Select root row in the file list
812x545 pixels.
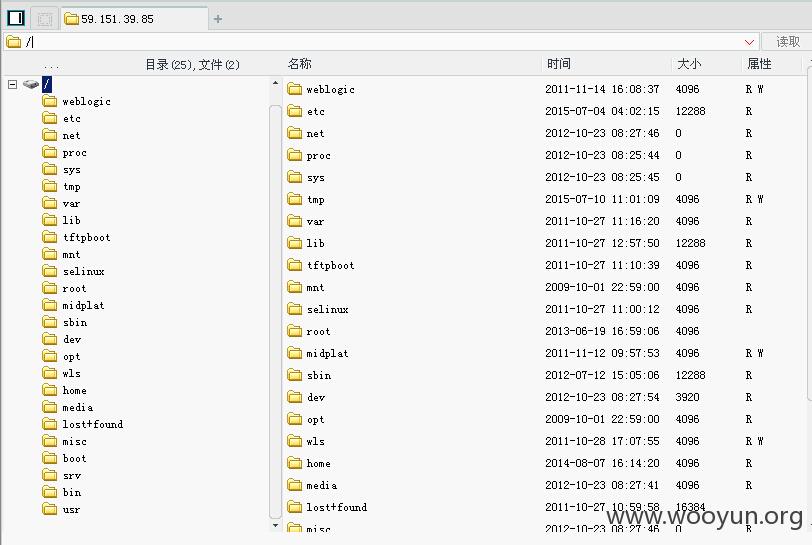544,332
